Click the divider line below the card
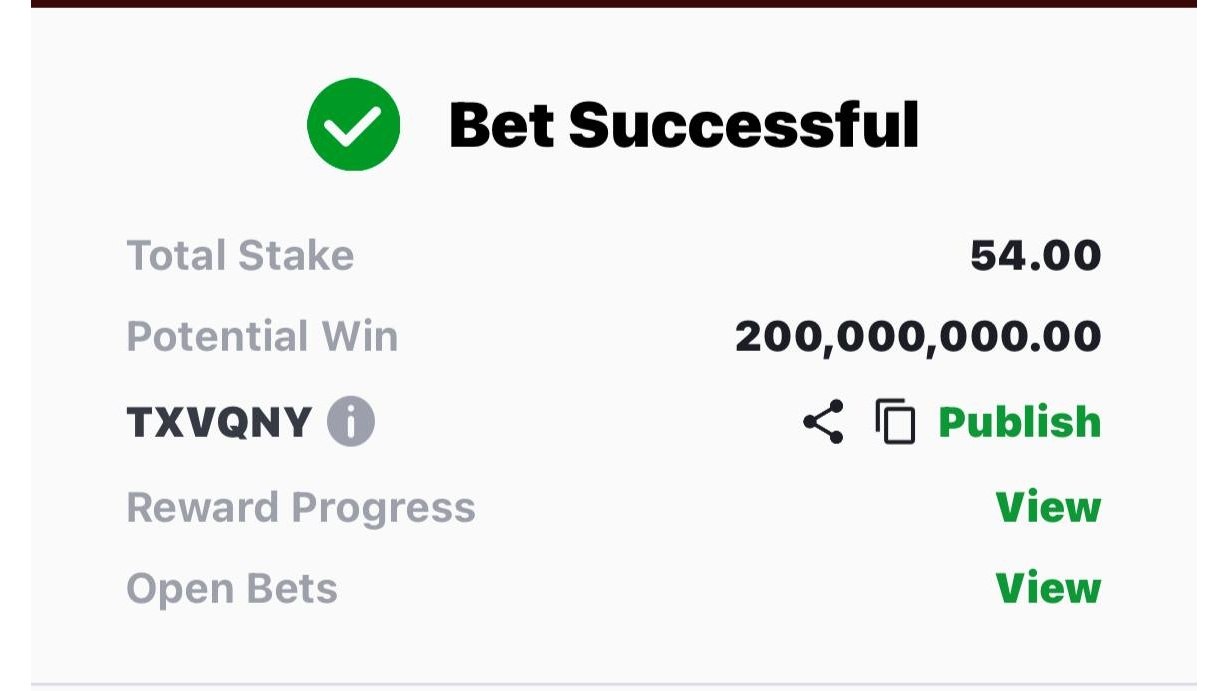The image size is (1228, 691). [x=614, y=686]
